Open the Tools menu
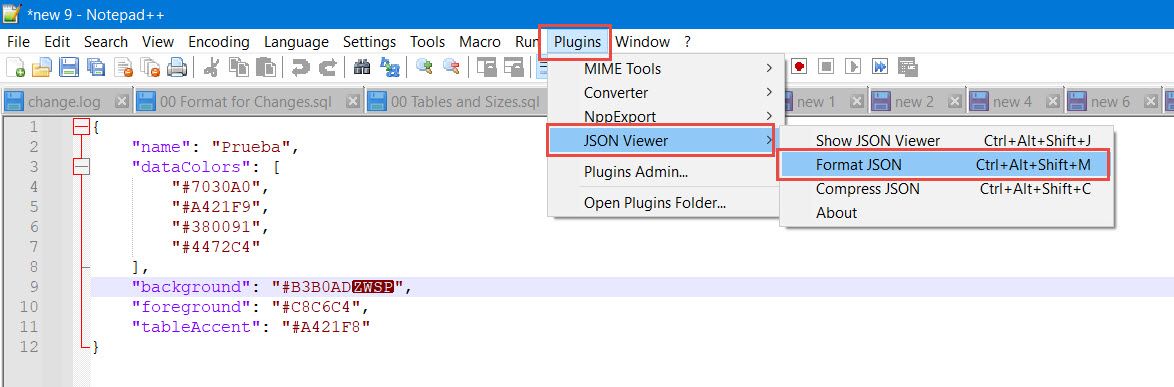Viewport: 1174px width, 387px height. 428,42
